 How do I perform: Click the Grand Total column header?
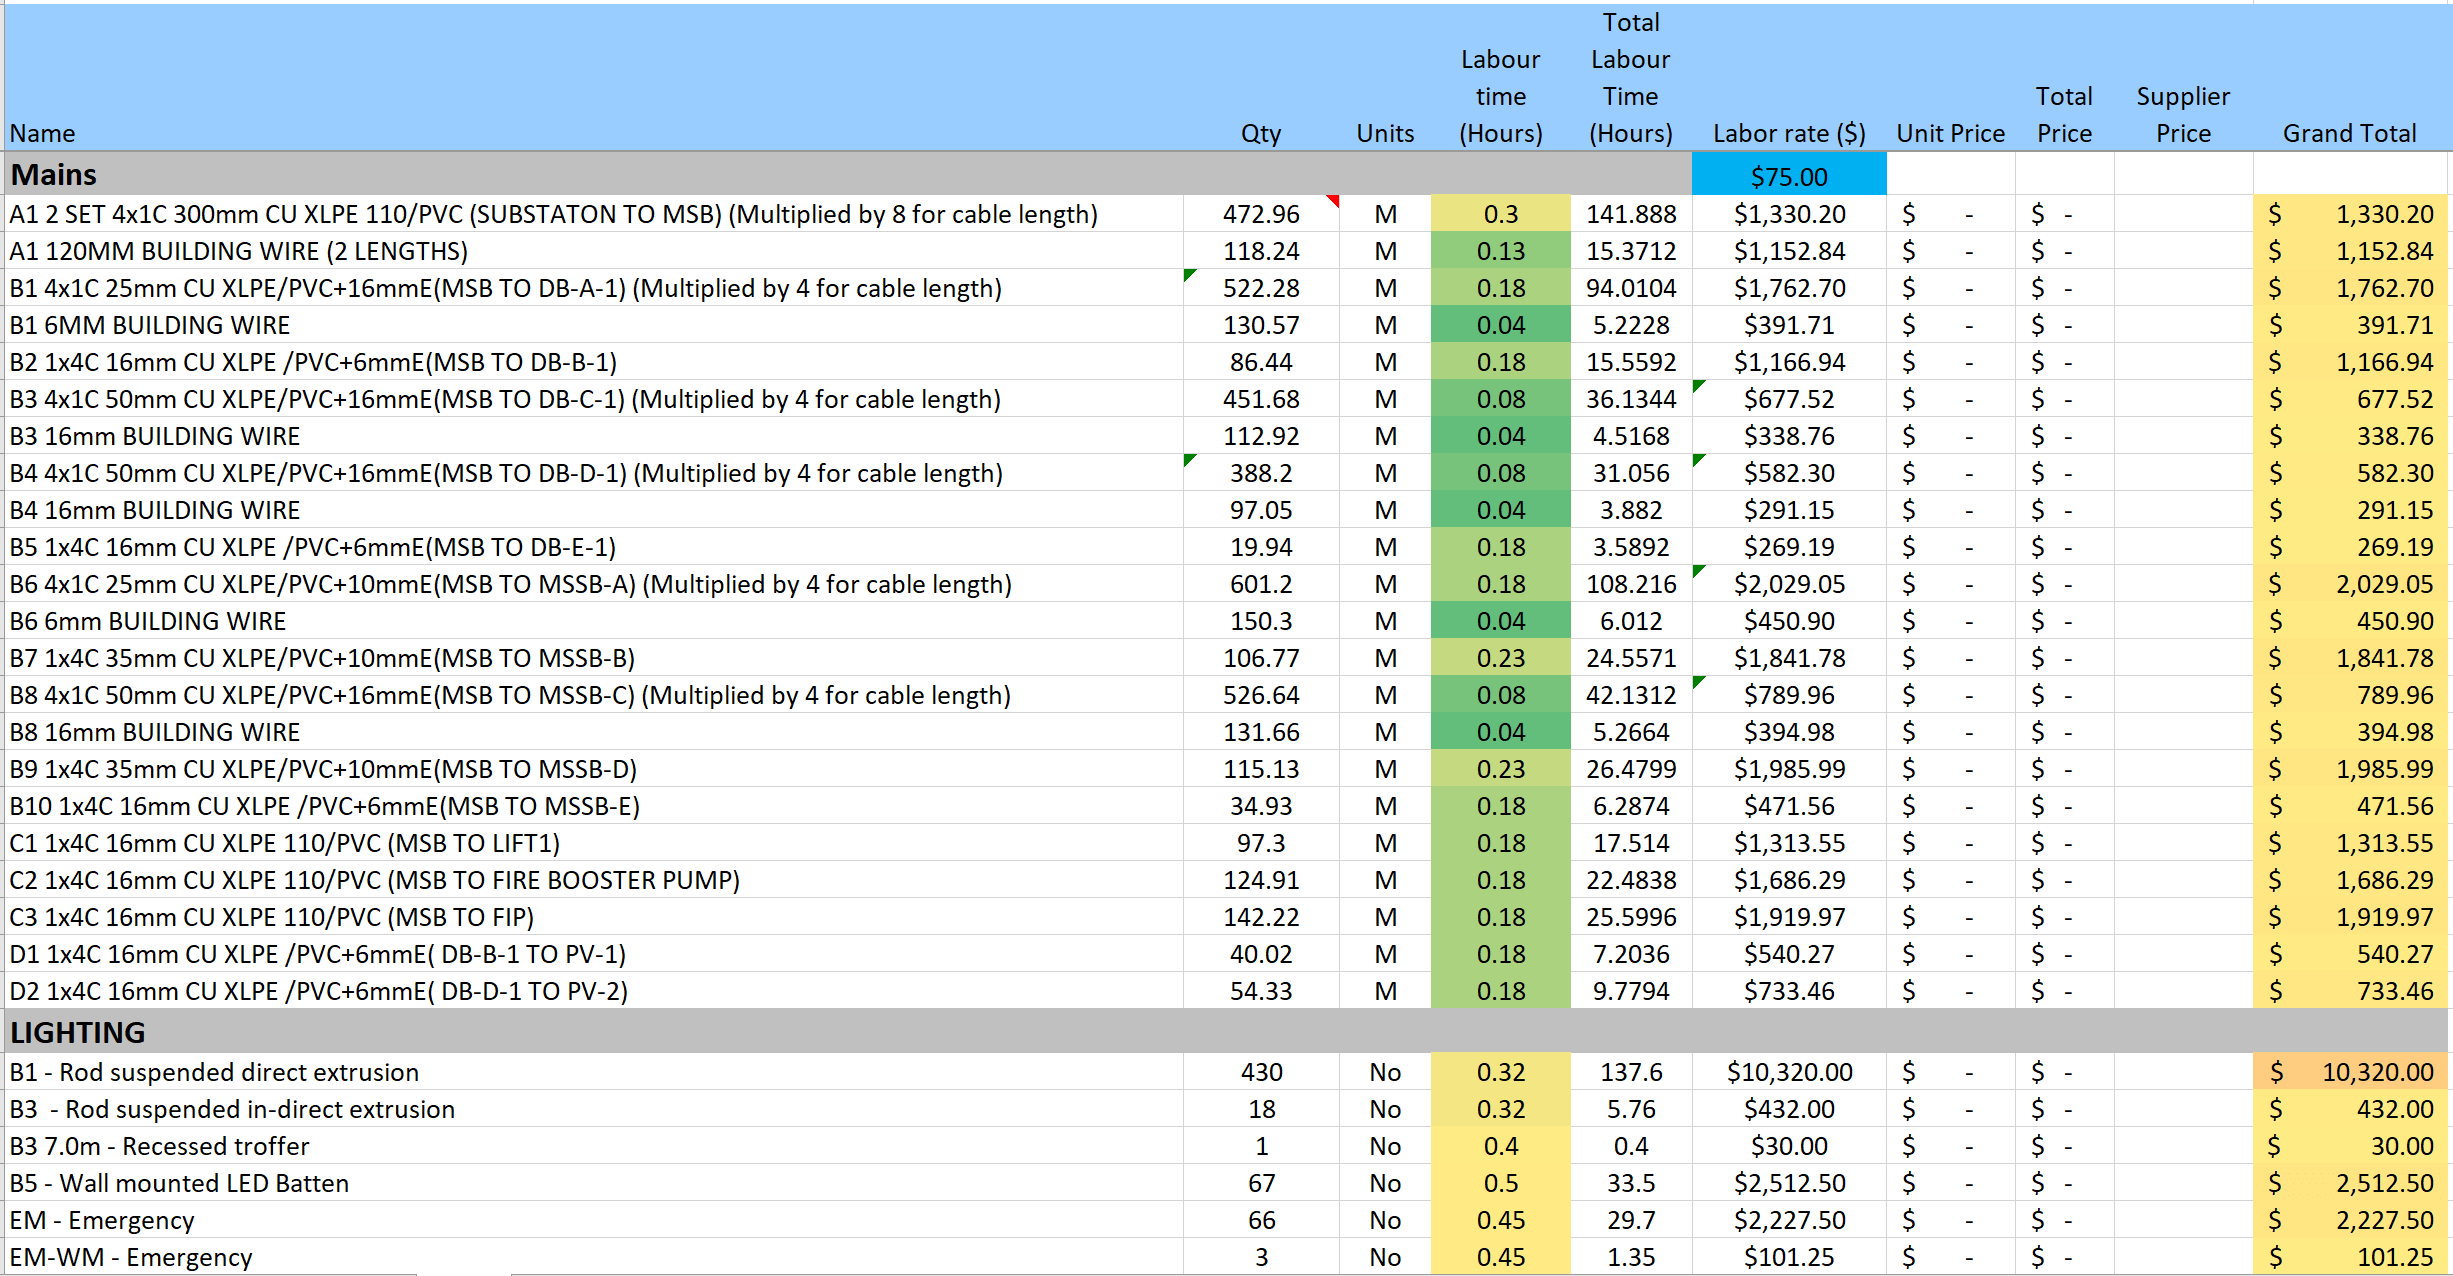coord(2349,133)
